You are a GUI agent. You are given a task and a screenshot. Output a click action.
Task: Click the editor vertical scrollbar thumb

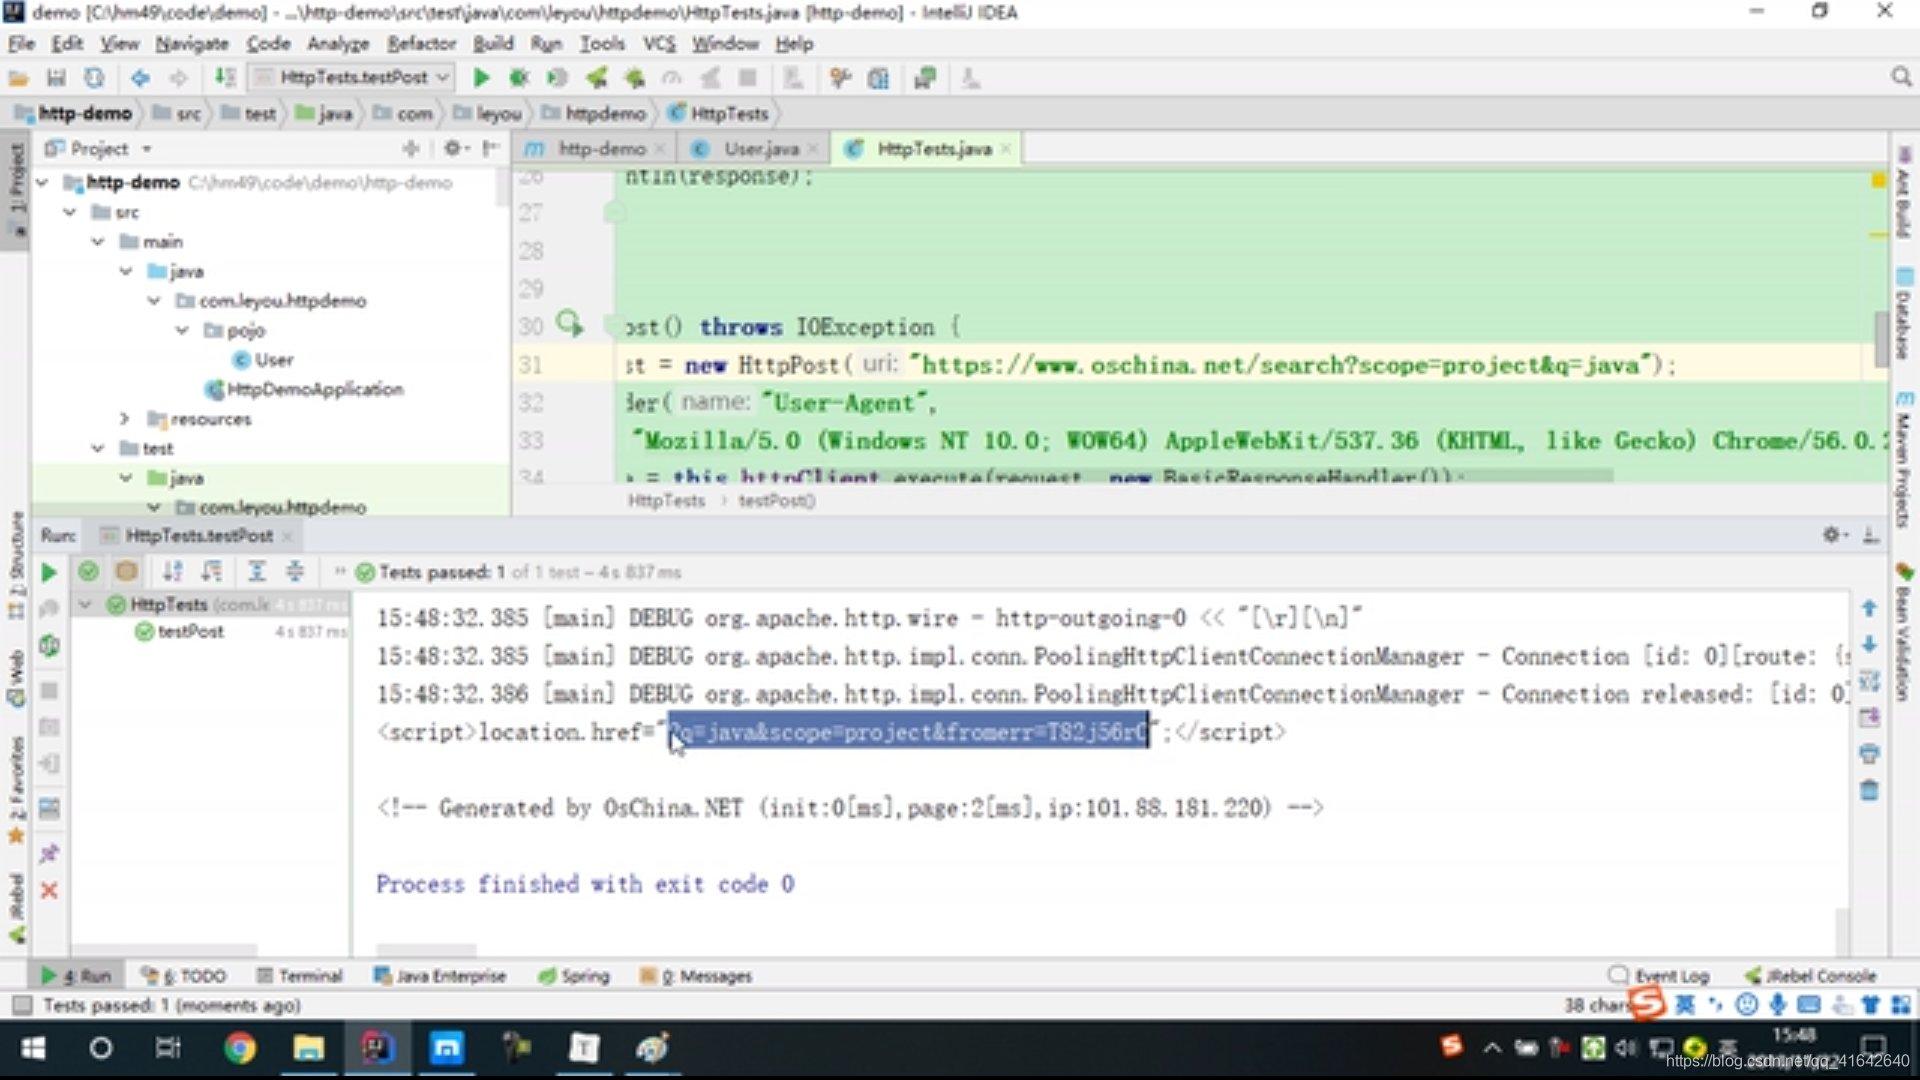(x=1880, y=338)
